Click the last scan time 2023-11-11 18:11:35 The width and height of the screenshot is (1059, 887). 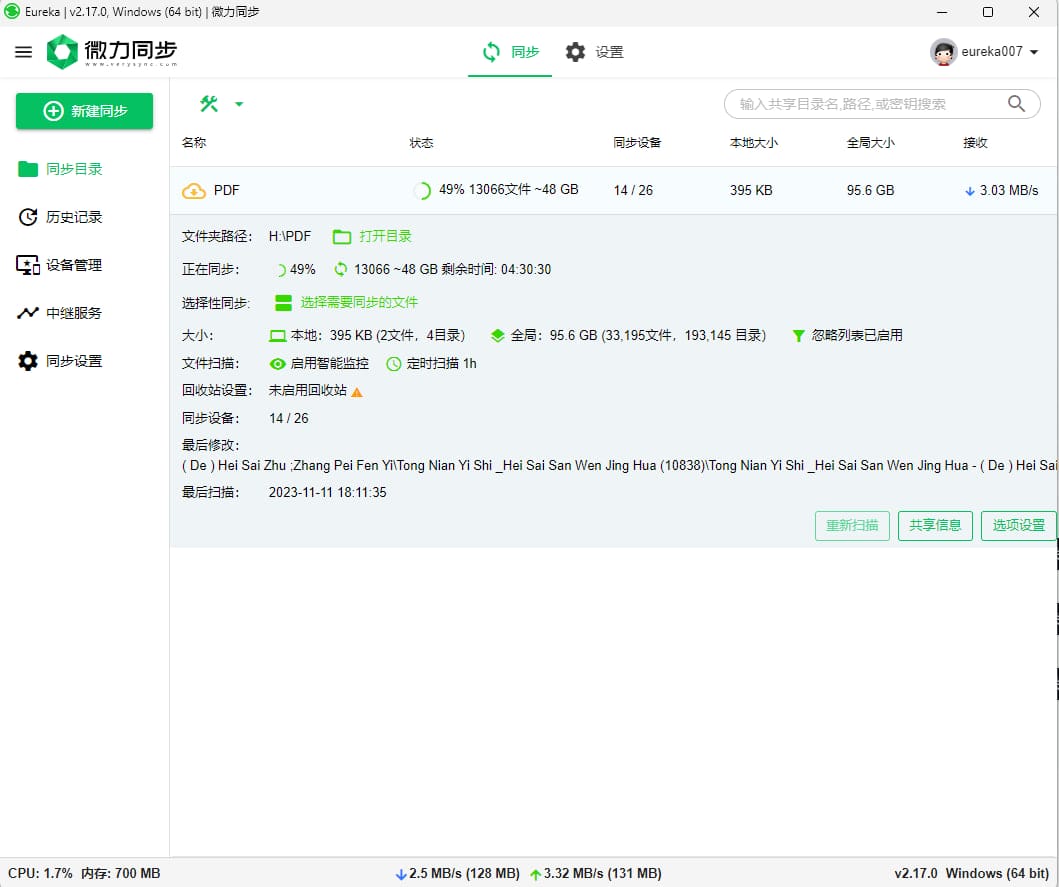point(328,492)
